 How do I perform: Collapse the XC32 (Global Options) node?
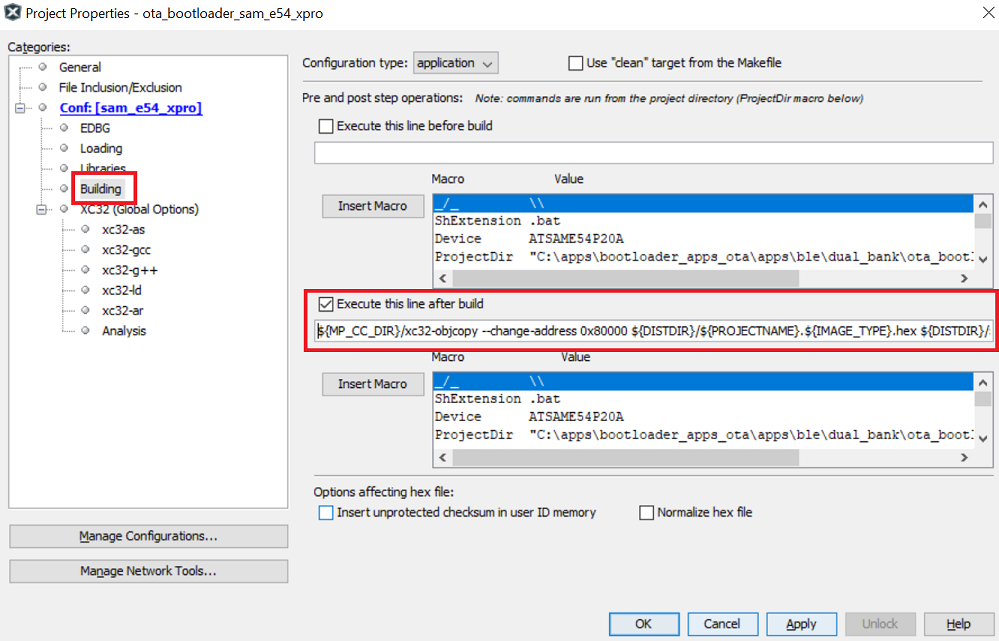[x=41, y=210]
